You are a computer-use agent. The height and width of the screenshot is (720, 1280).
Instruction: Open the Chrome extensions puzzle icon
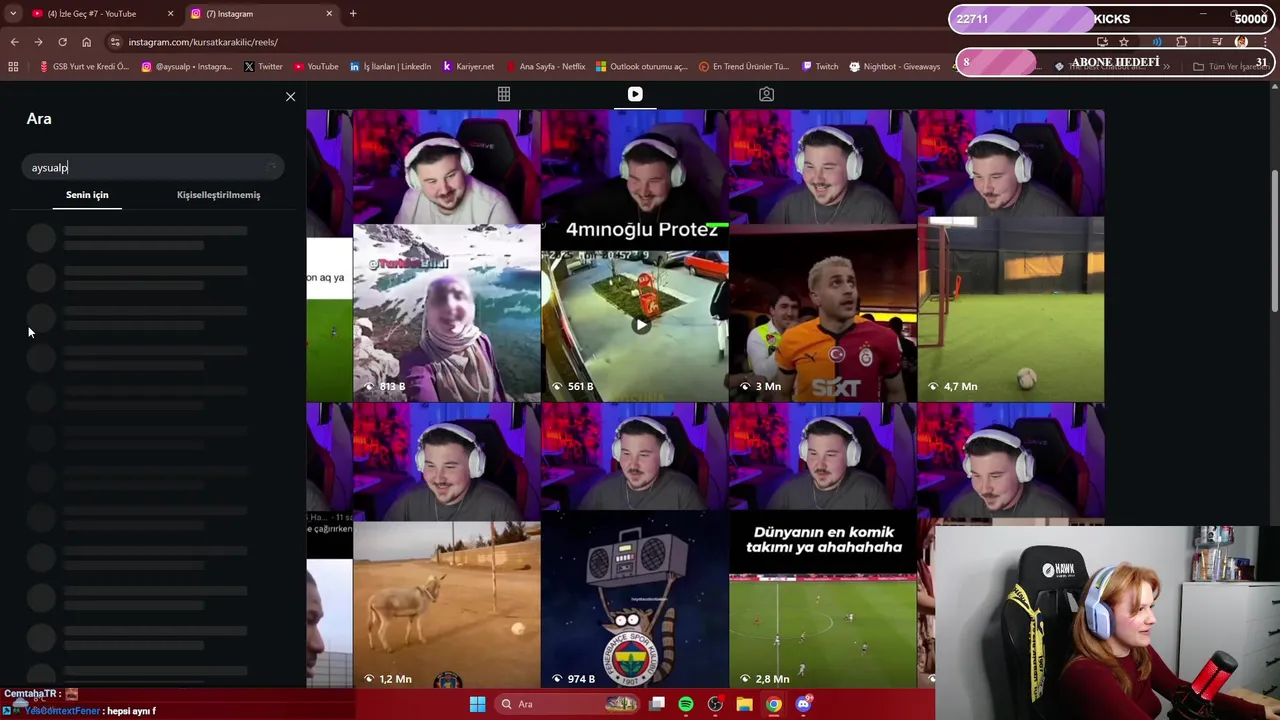click(x=1182, y=42)
